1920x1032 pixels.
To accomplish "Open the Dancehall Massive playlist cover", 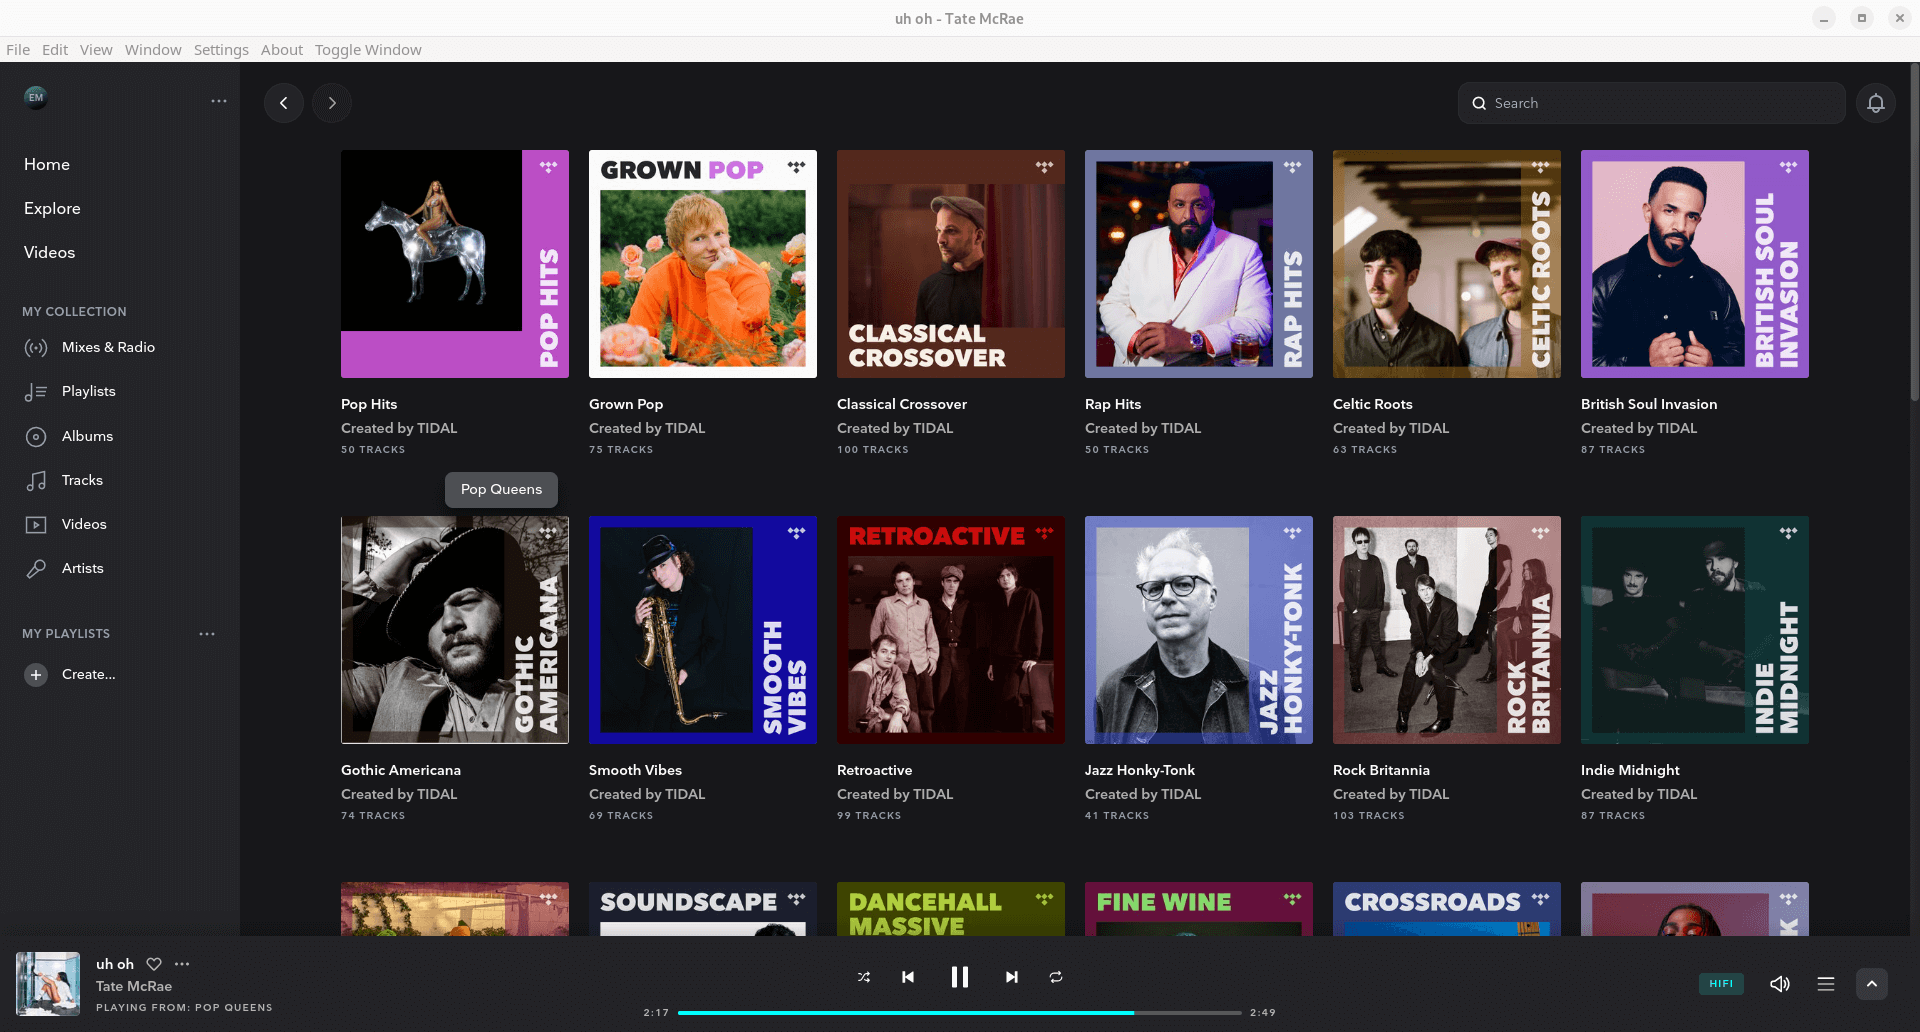I will coord(951,909).
